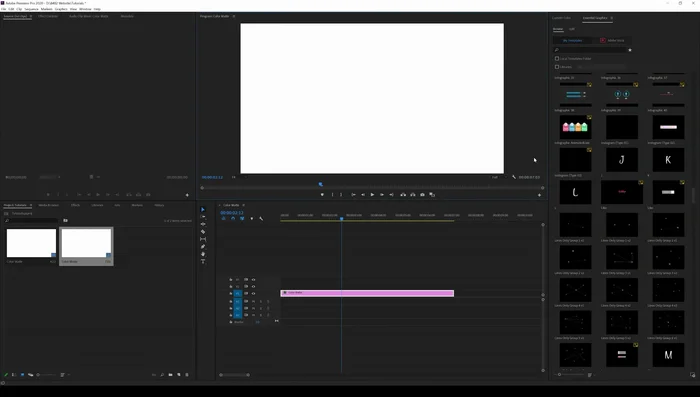Switch to the Media Browser tab
Viewport: 700px width, 397px height.
coord(49,205)
